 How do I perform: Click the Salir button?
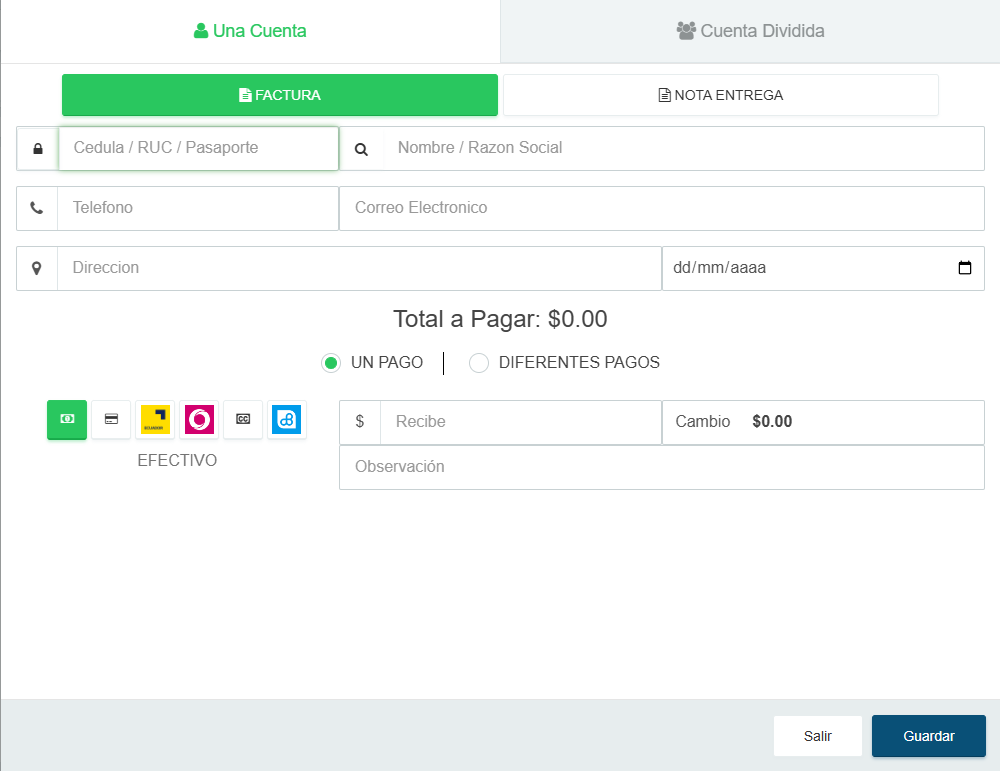point(818,736)
